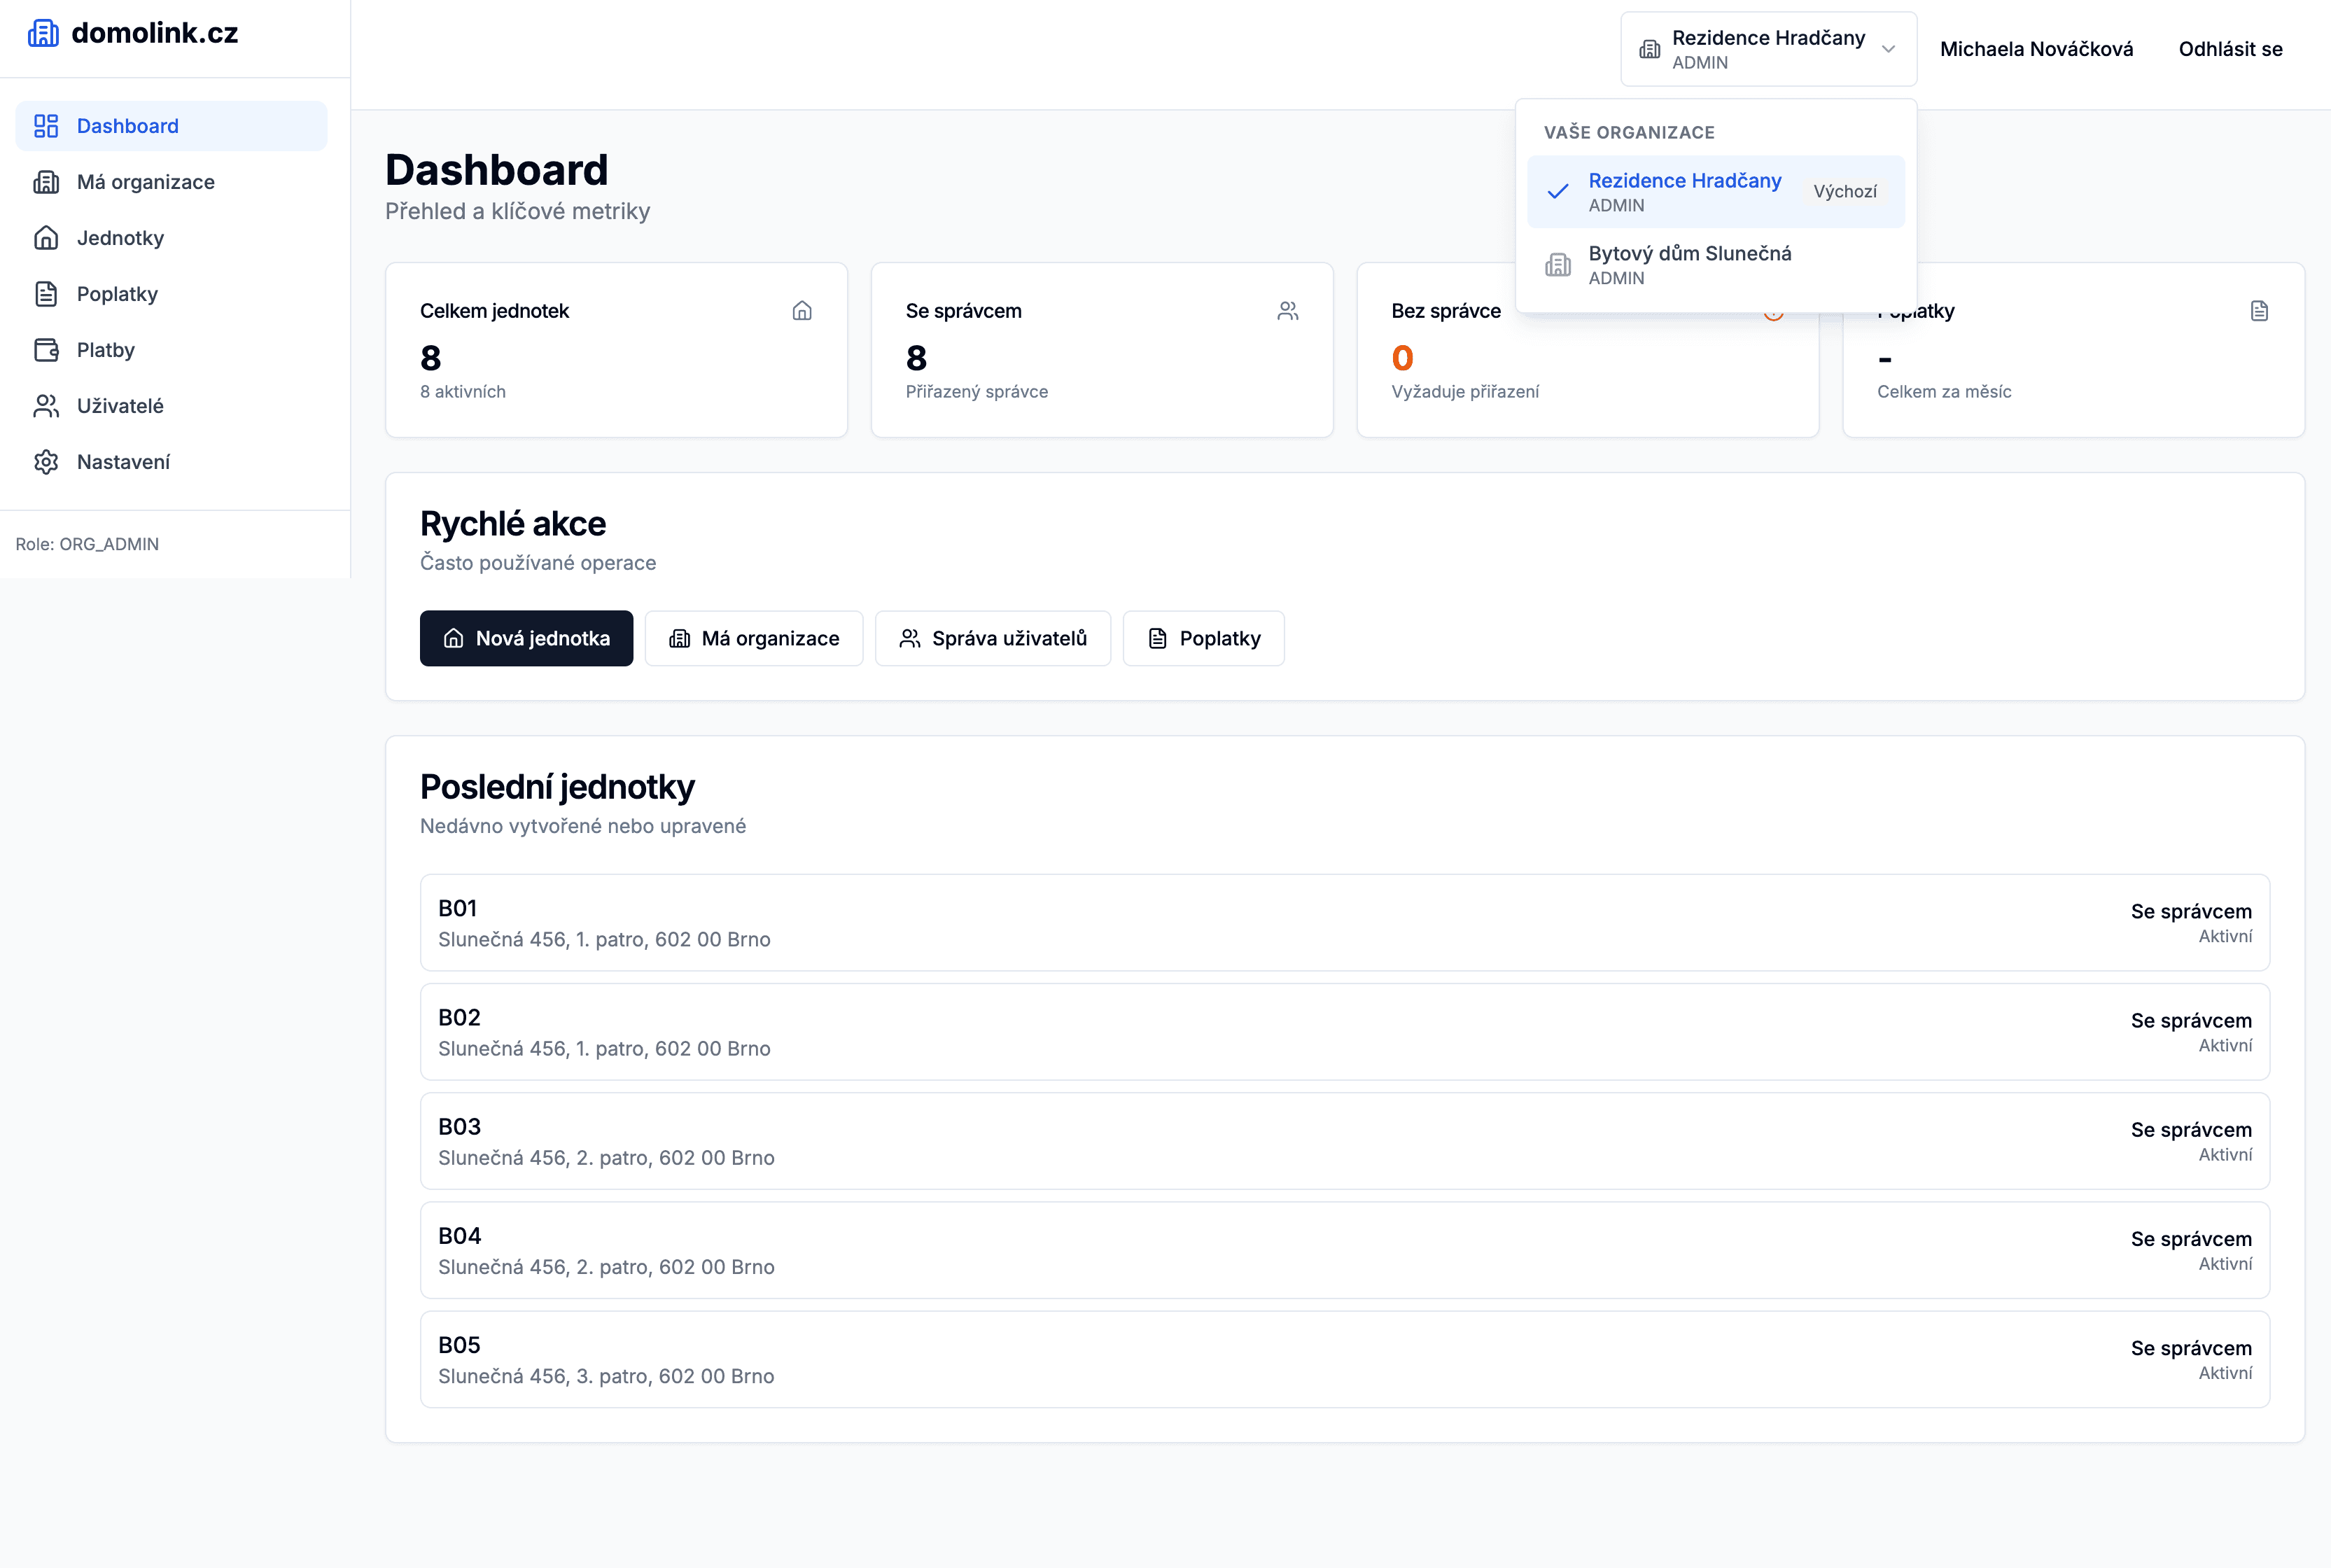2331x1568 pixels.
Task: Click the house icon on Celkem jednotek card
Action: click(x=802, y=311)
